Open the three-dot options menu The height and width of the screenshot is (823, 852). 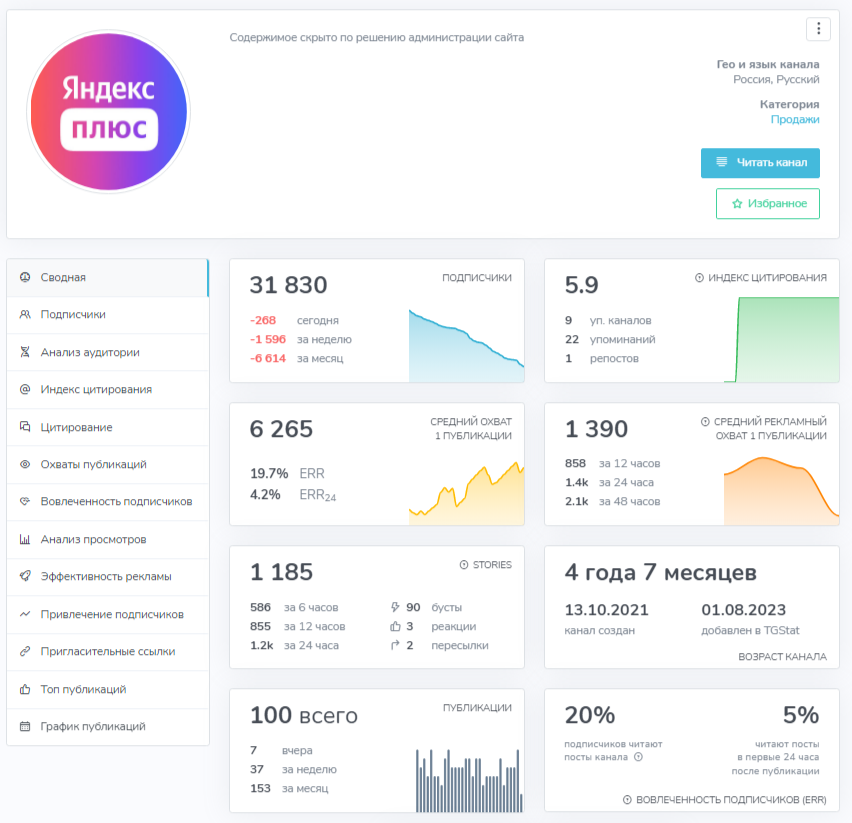click(x=818, y=29)
